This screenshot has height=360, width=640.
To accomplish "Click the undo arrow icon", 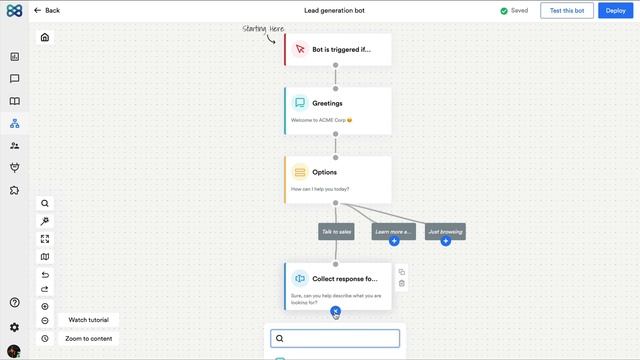I will (45, 275).
